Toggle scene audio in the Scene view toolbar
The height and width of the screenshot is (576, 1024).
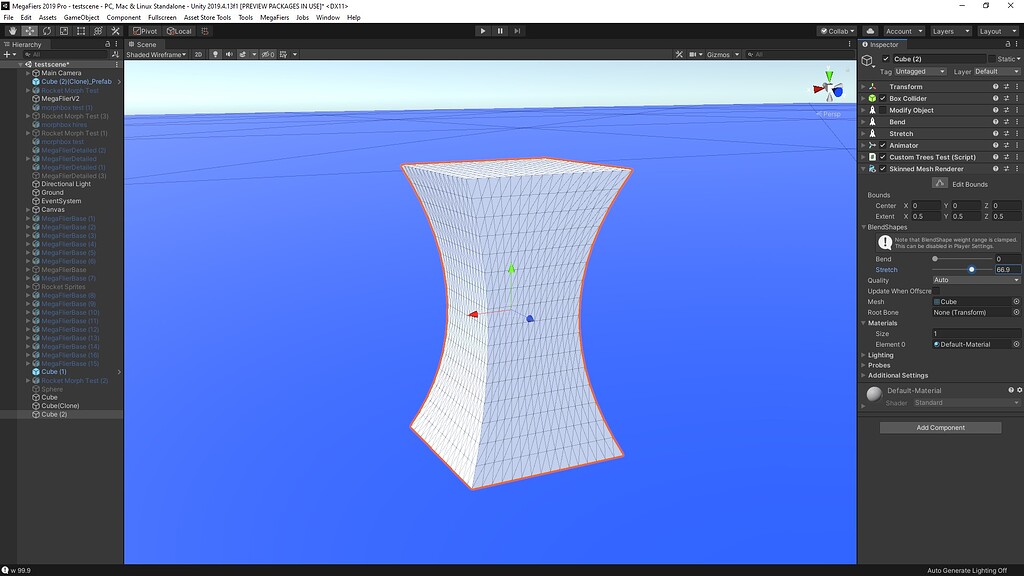pos(229,54)
